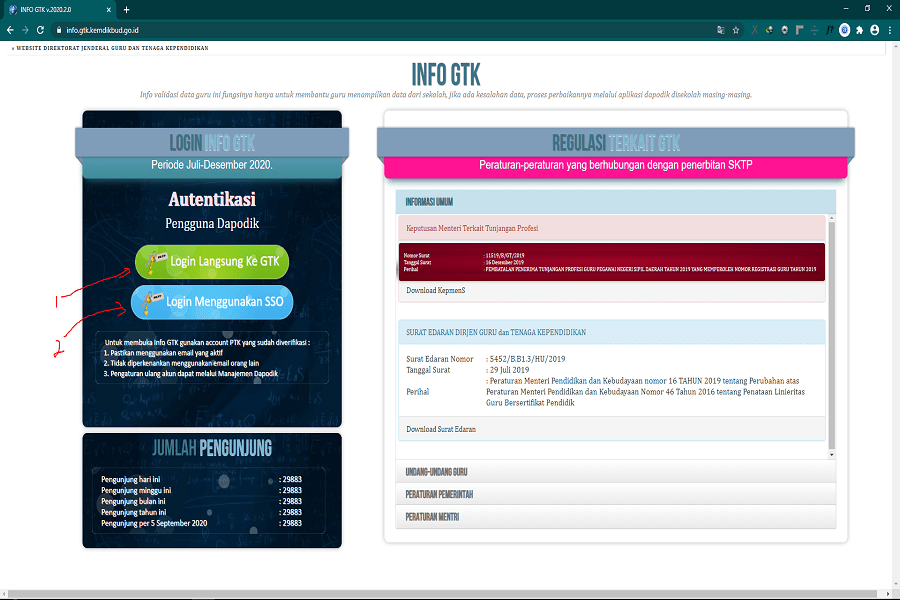Click the padlock site info icon
This screenshot has height=600, width=900.
point(59,30)
